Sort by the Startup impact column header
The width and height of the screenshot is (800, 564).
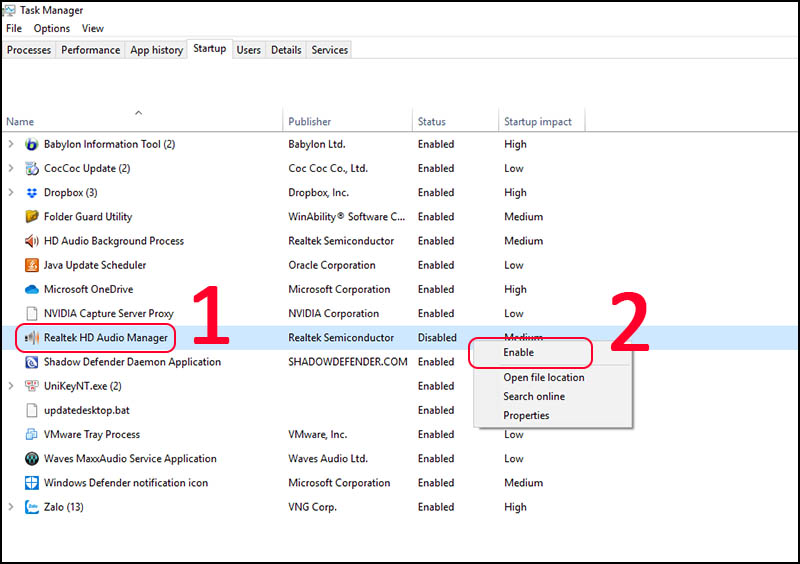pyautogui.click(x=538, y=122)
